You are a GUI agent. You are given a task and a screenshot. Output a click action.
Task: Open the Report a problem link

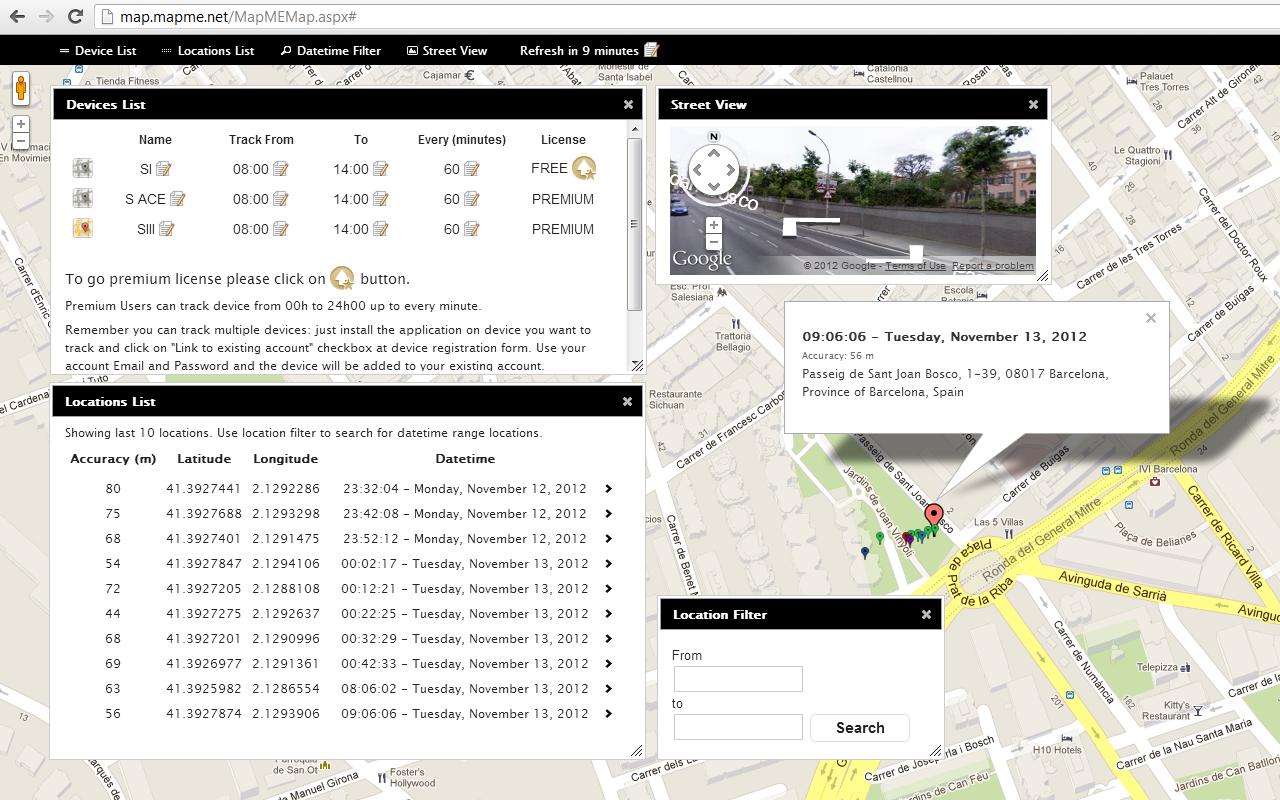pyautogui.click(x=992, y=266)
